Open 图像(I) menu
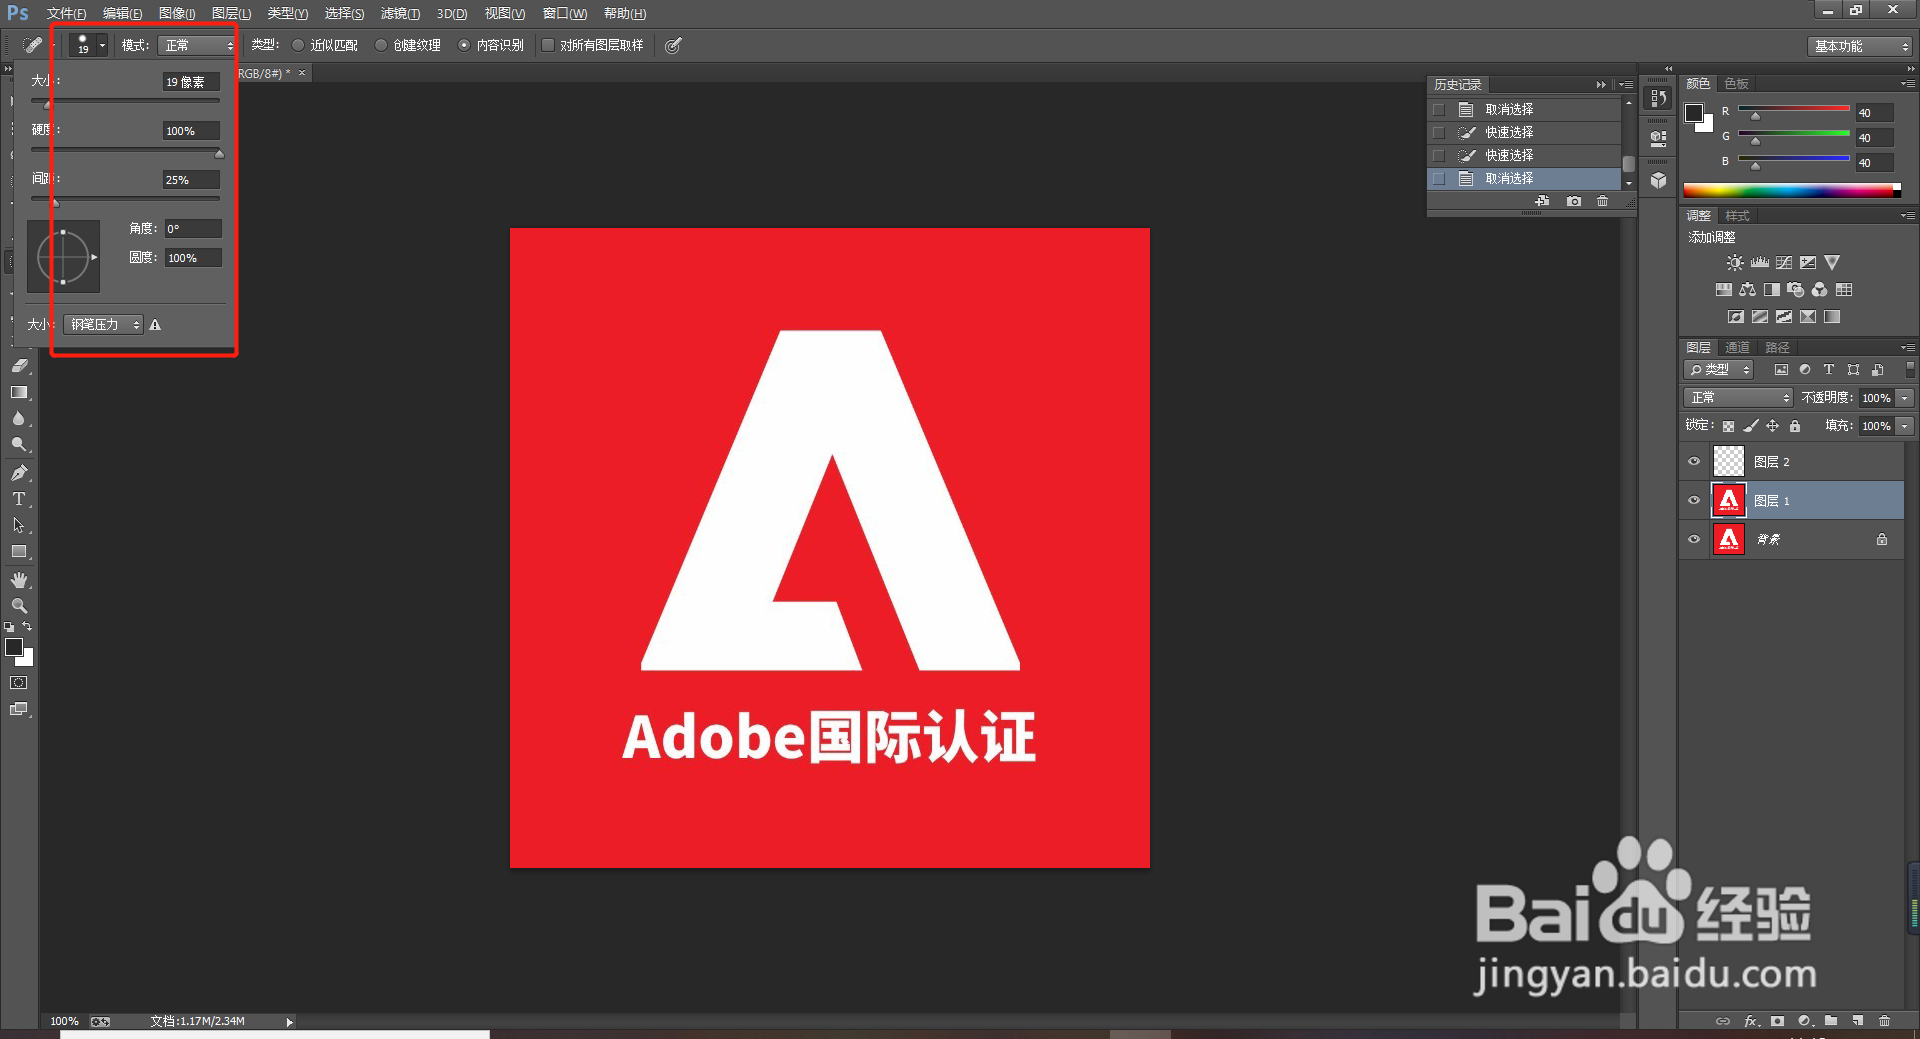 (x=177, y=14)
